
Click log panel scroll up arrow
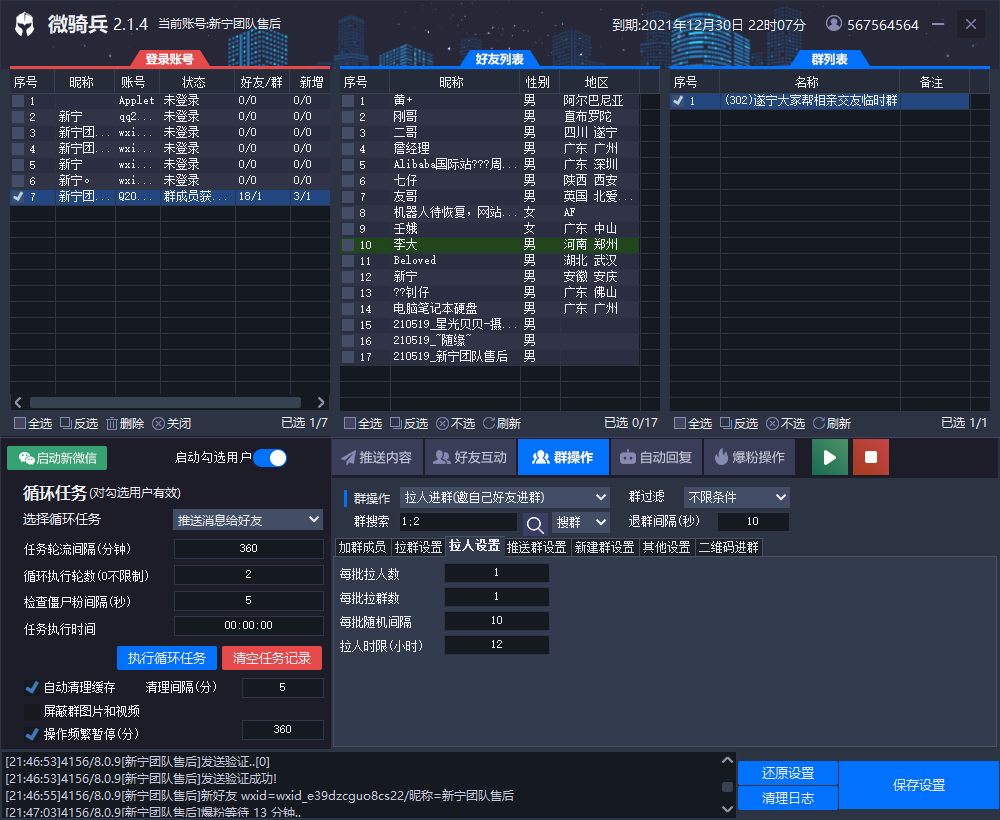(x=727, y=761)
